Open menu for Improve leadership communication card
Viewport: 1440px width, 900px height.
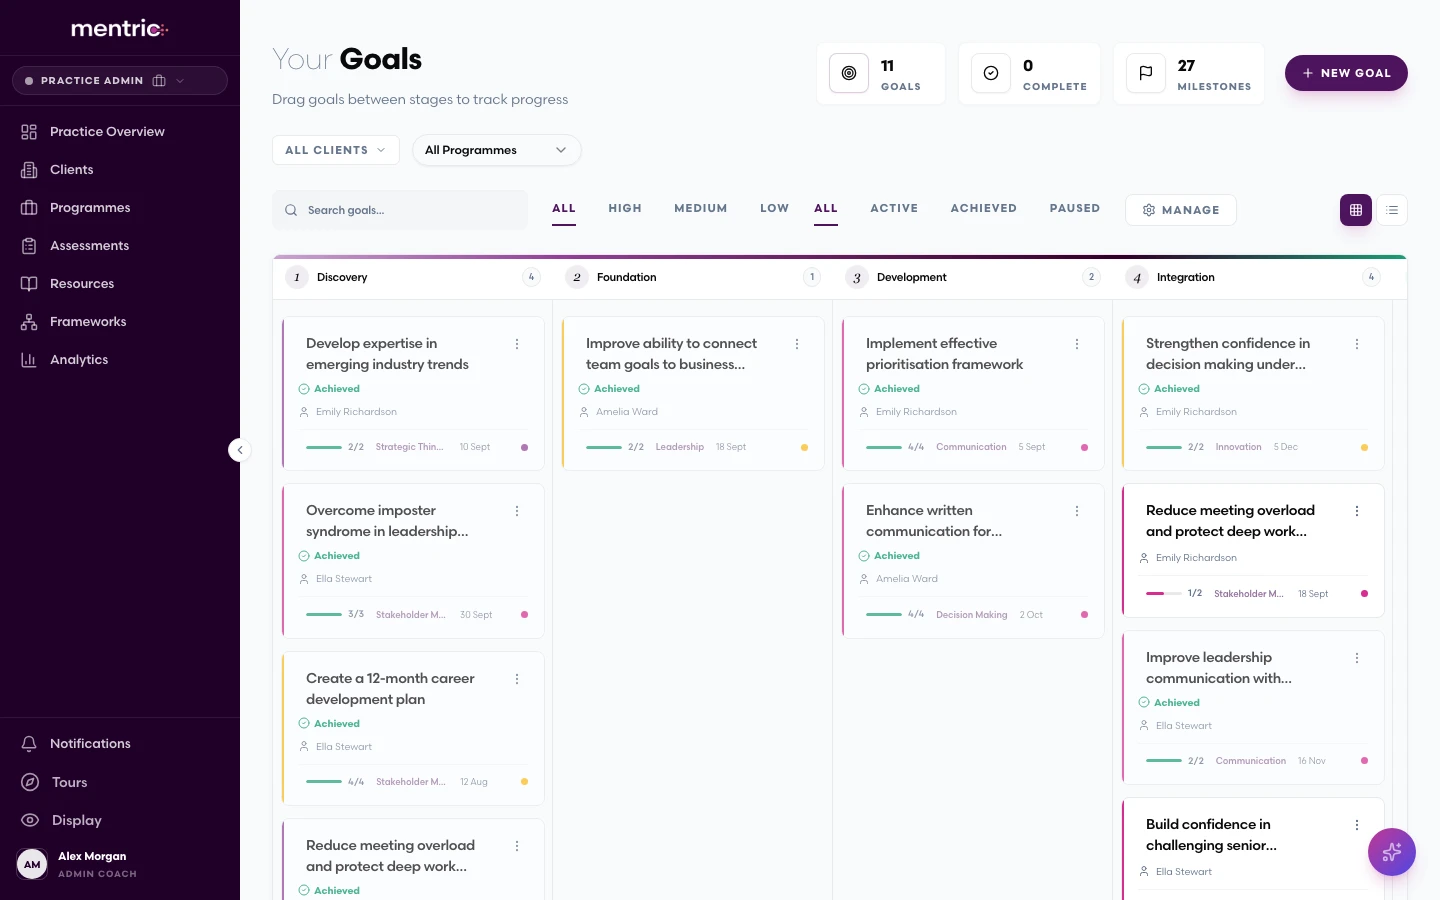pyautogui.click(x=1357, y=658)
